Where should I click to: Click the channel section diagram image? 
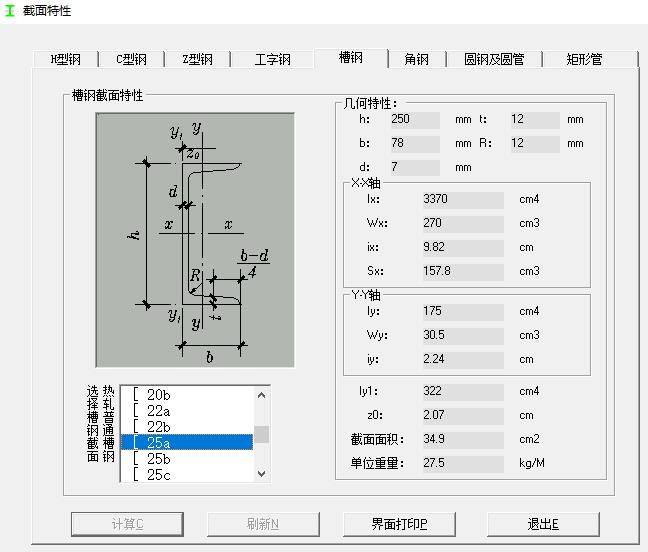coord(195,240)
